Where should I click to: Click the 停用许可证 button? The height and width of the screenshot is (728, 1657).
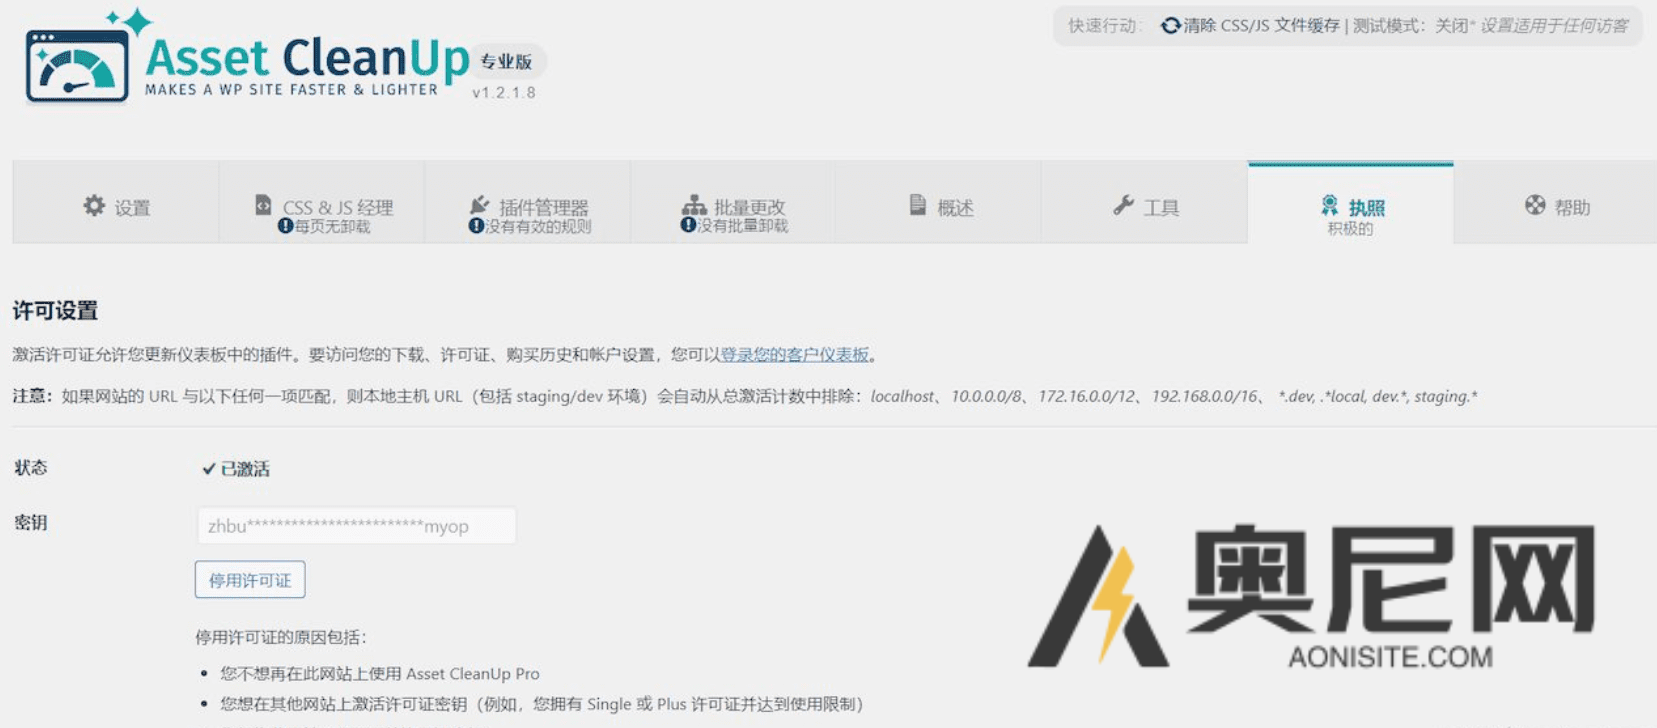[x=250, y=580]
